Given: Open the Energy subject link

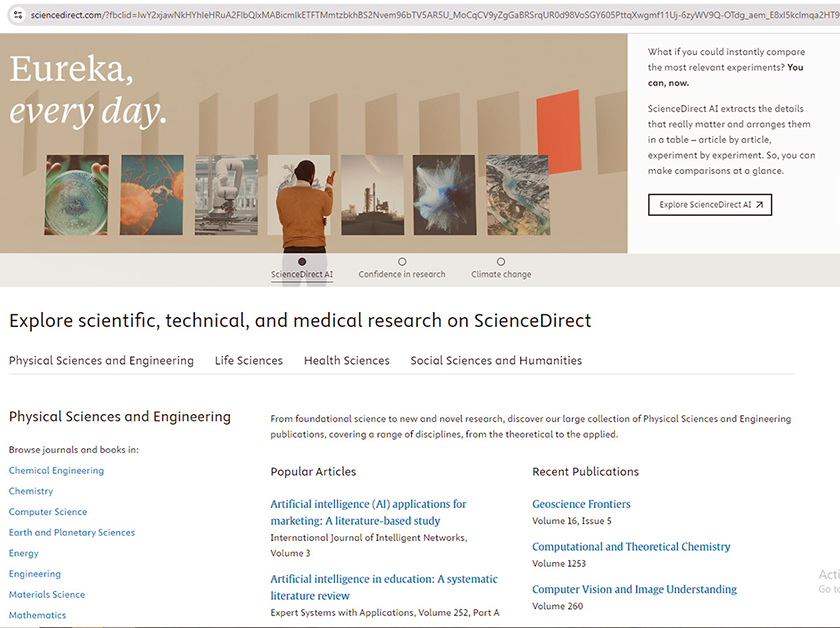Looking at the screenshot, I should coord(23,553).
